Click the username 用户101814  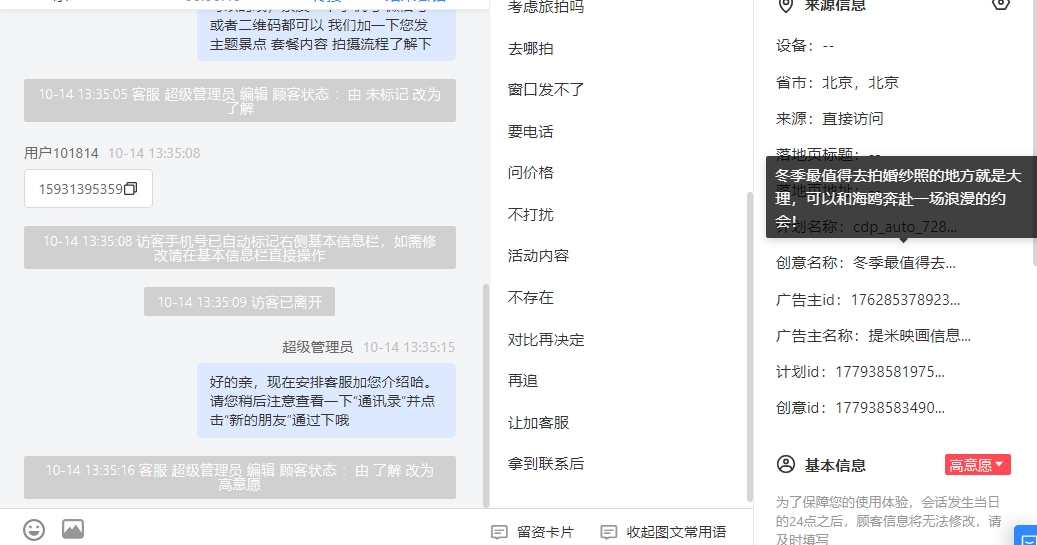(61, 153)
